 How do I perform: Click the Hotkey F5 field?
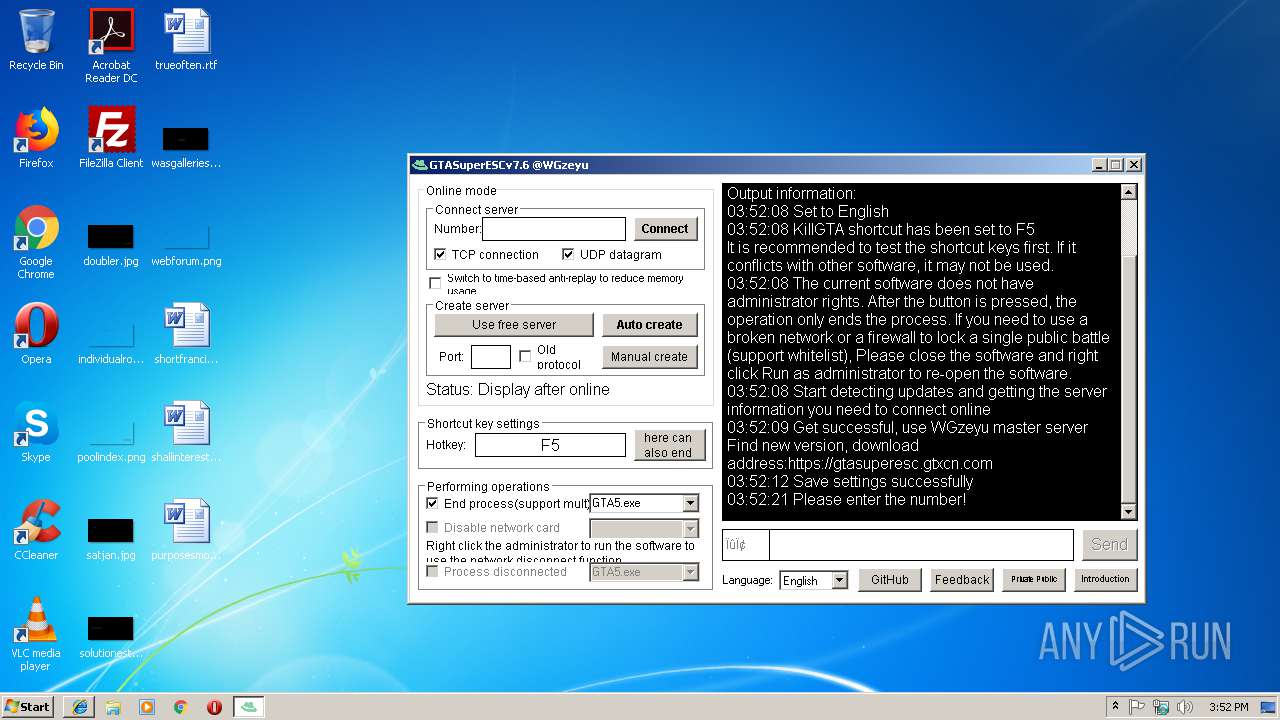pyautogui.click(x=550, y=445)
